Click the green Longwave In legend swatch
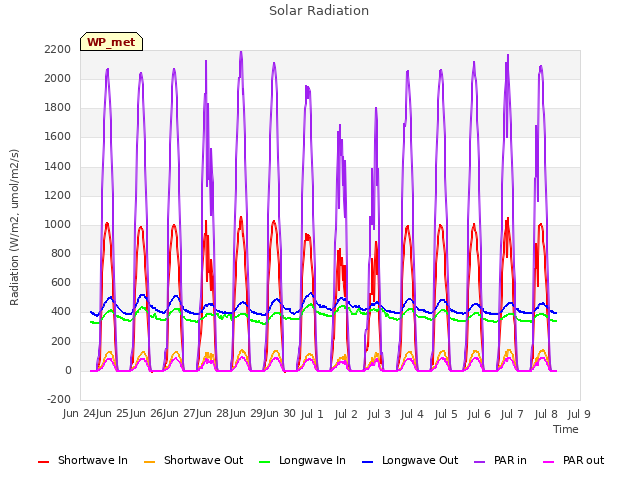 click(x=265, y=462)
